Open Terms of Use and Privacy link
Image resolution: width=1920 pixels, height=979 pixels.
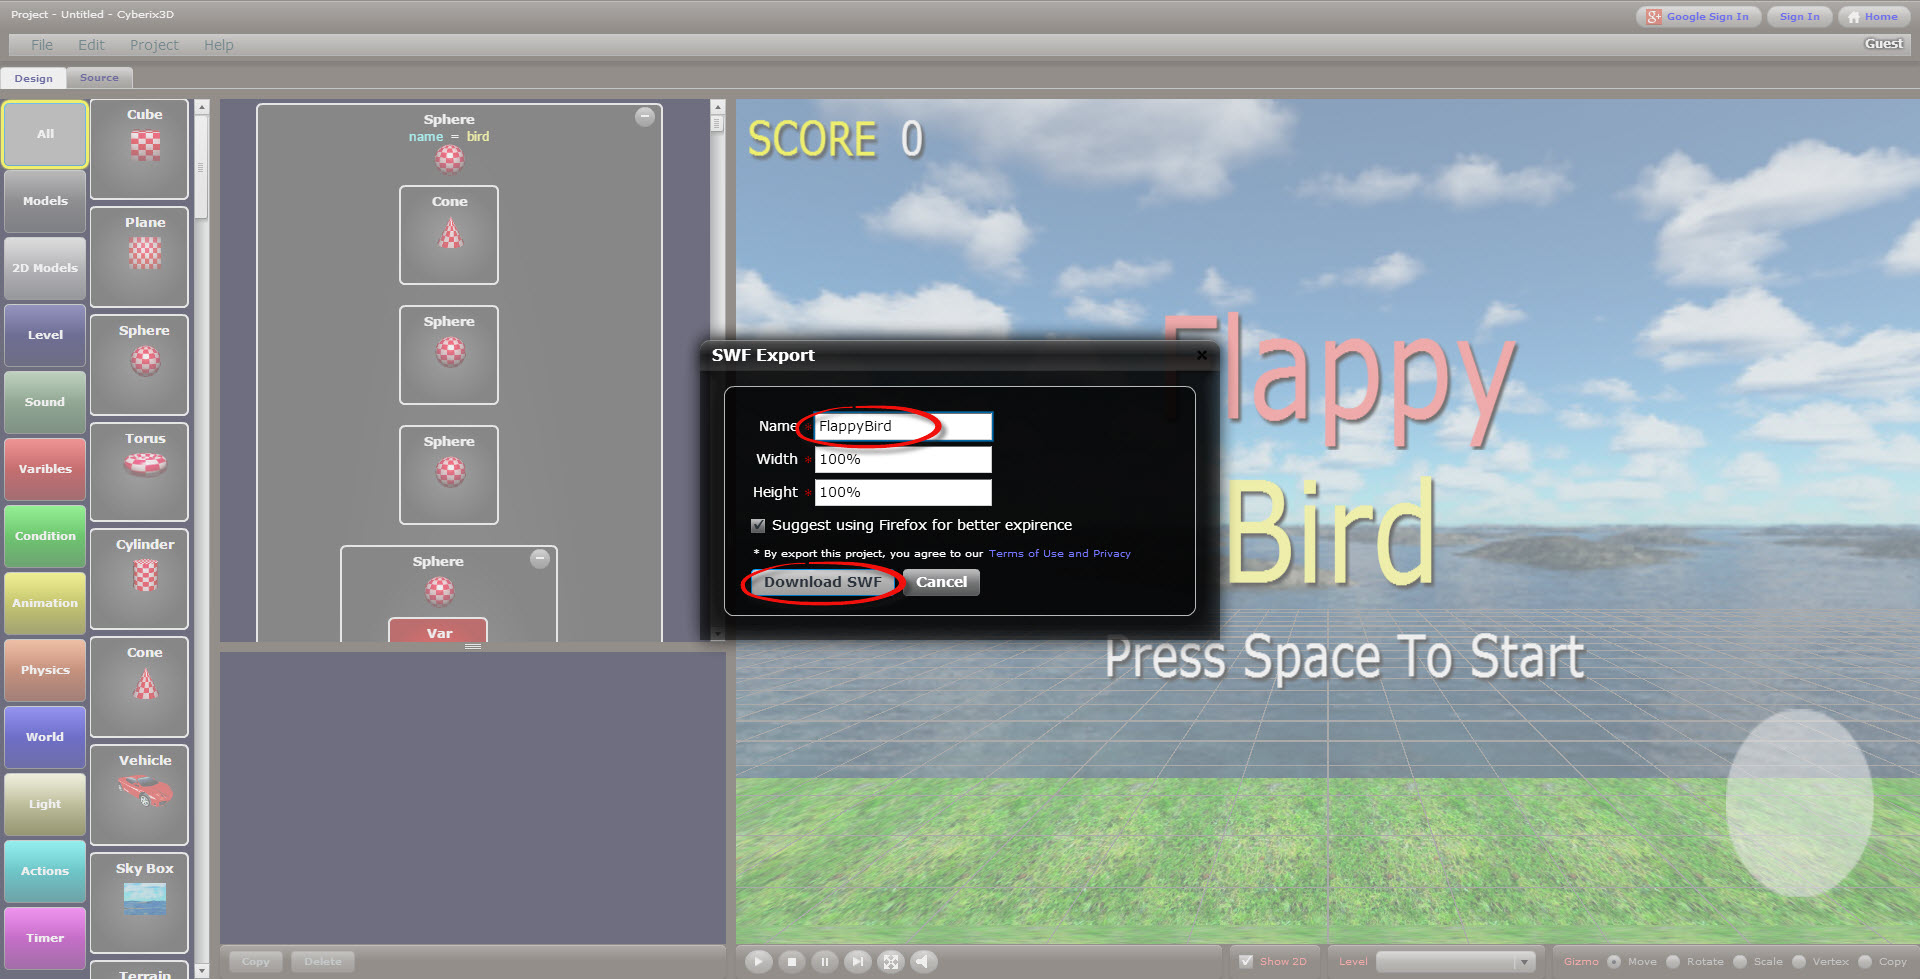click(x=1060, y=553)
